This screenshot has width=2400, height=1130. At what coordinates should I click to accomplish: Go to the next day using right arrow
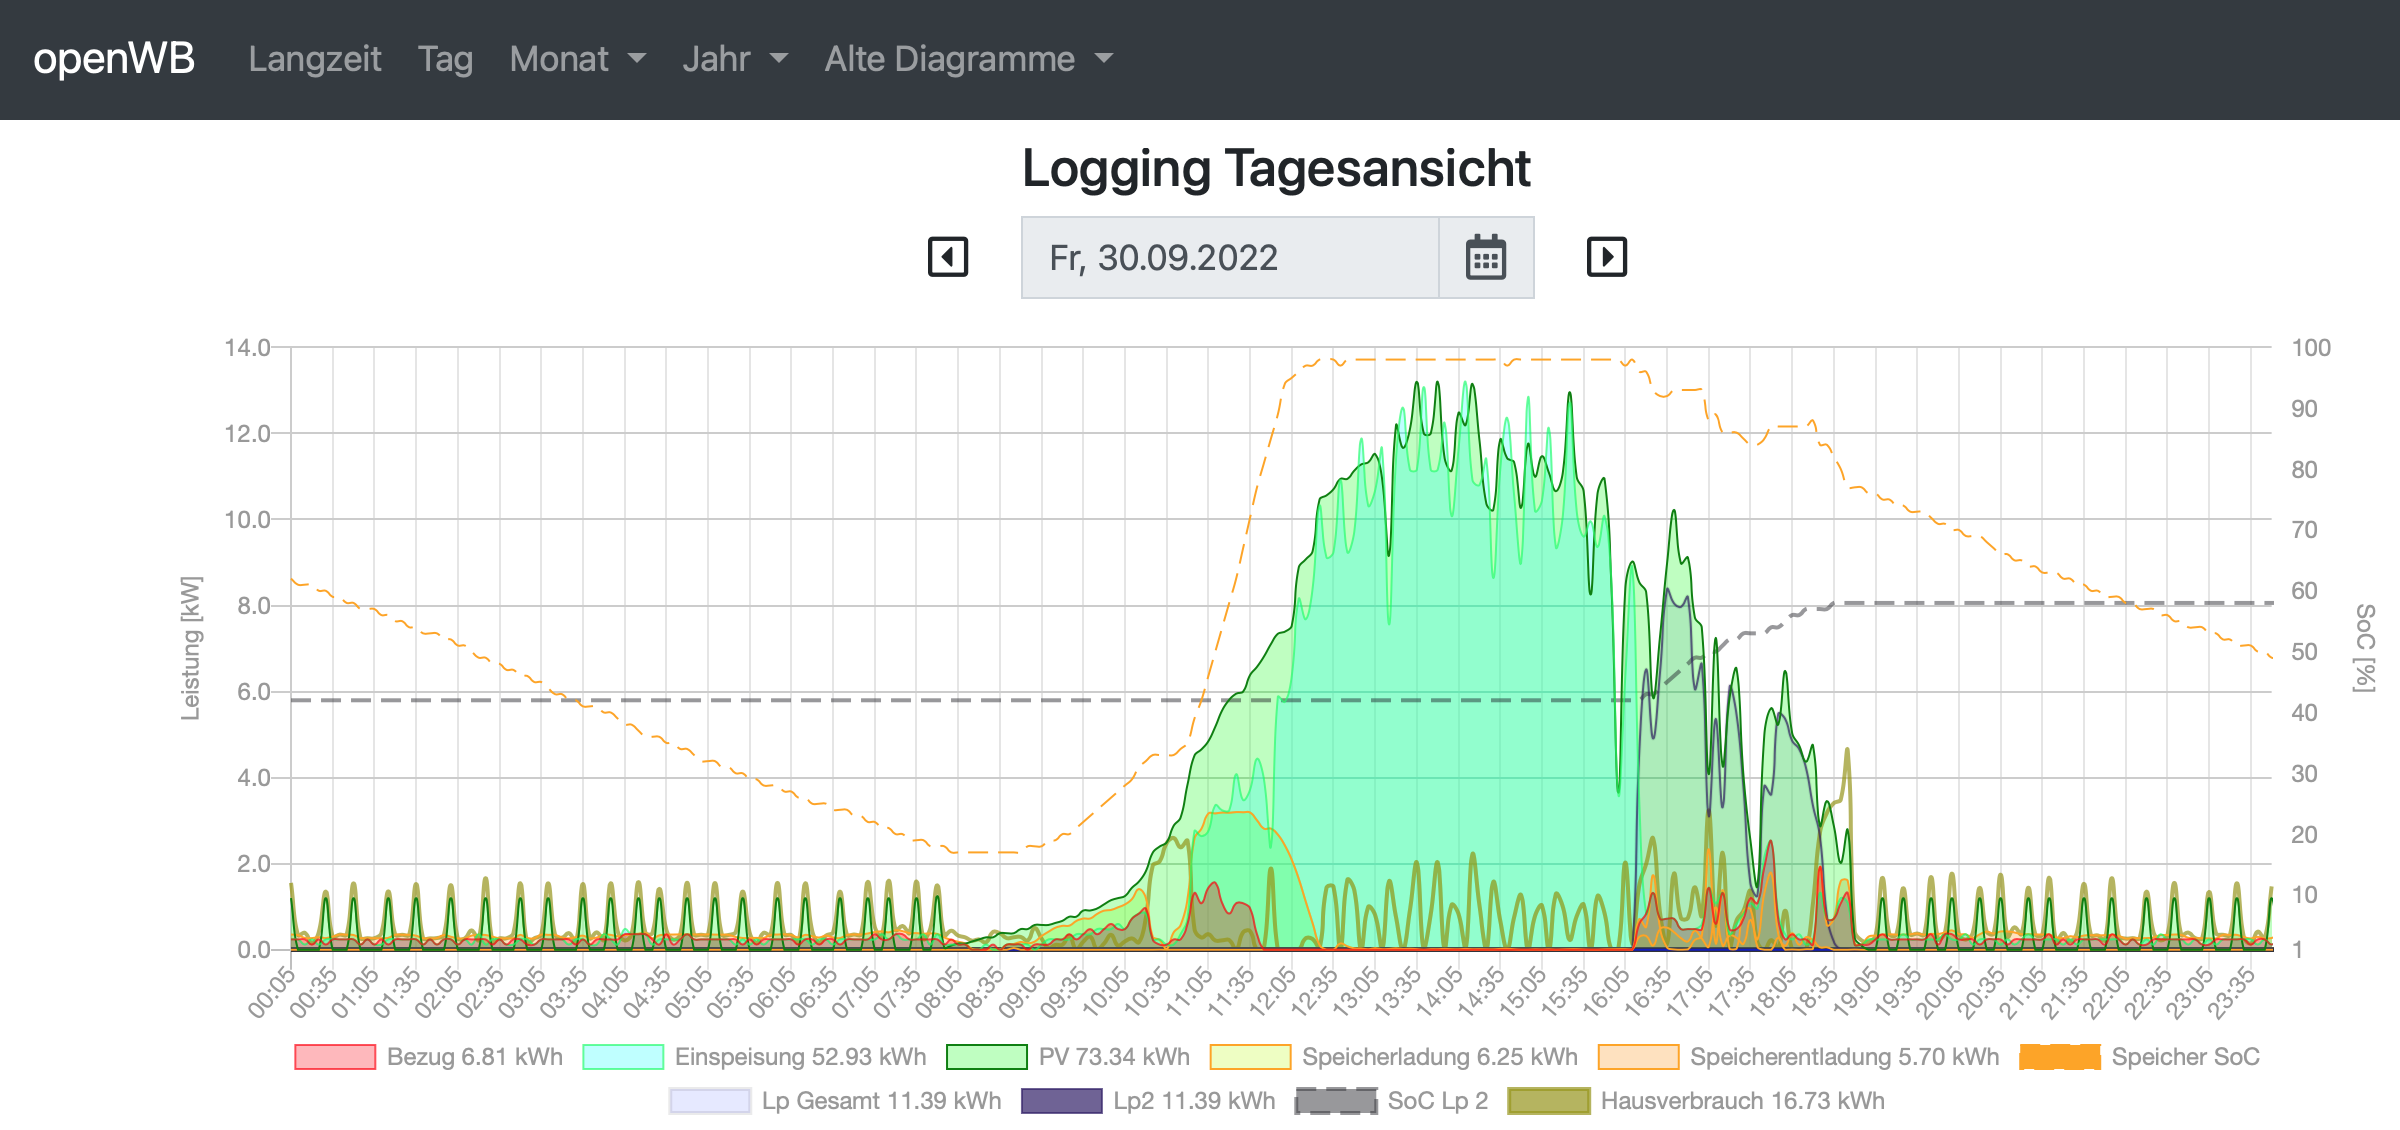[x=1606, y=257]
